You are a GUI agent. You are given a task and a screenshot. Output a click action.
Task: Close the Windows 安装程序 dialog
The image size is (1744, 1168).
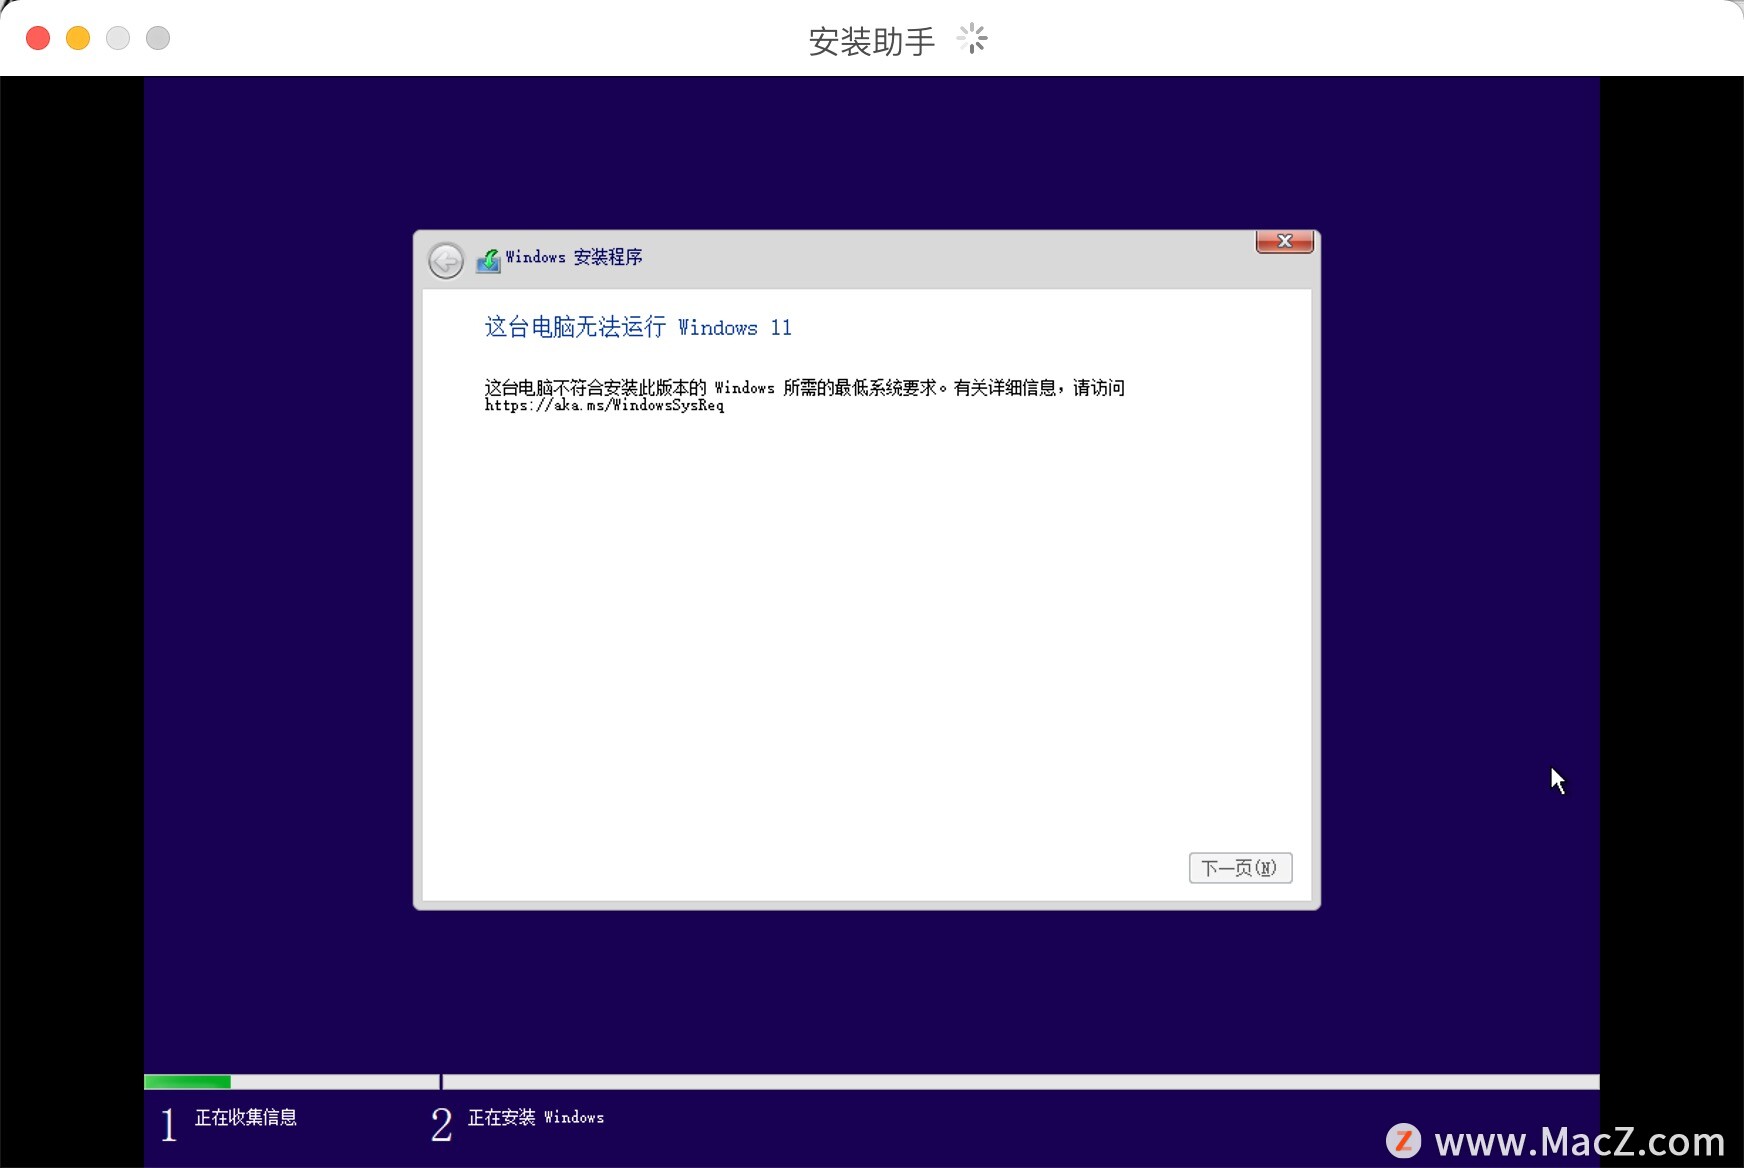click(x=1284, y=241)
